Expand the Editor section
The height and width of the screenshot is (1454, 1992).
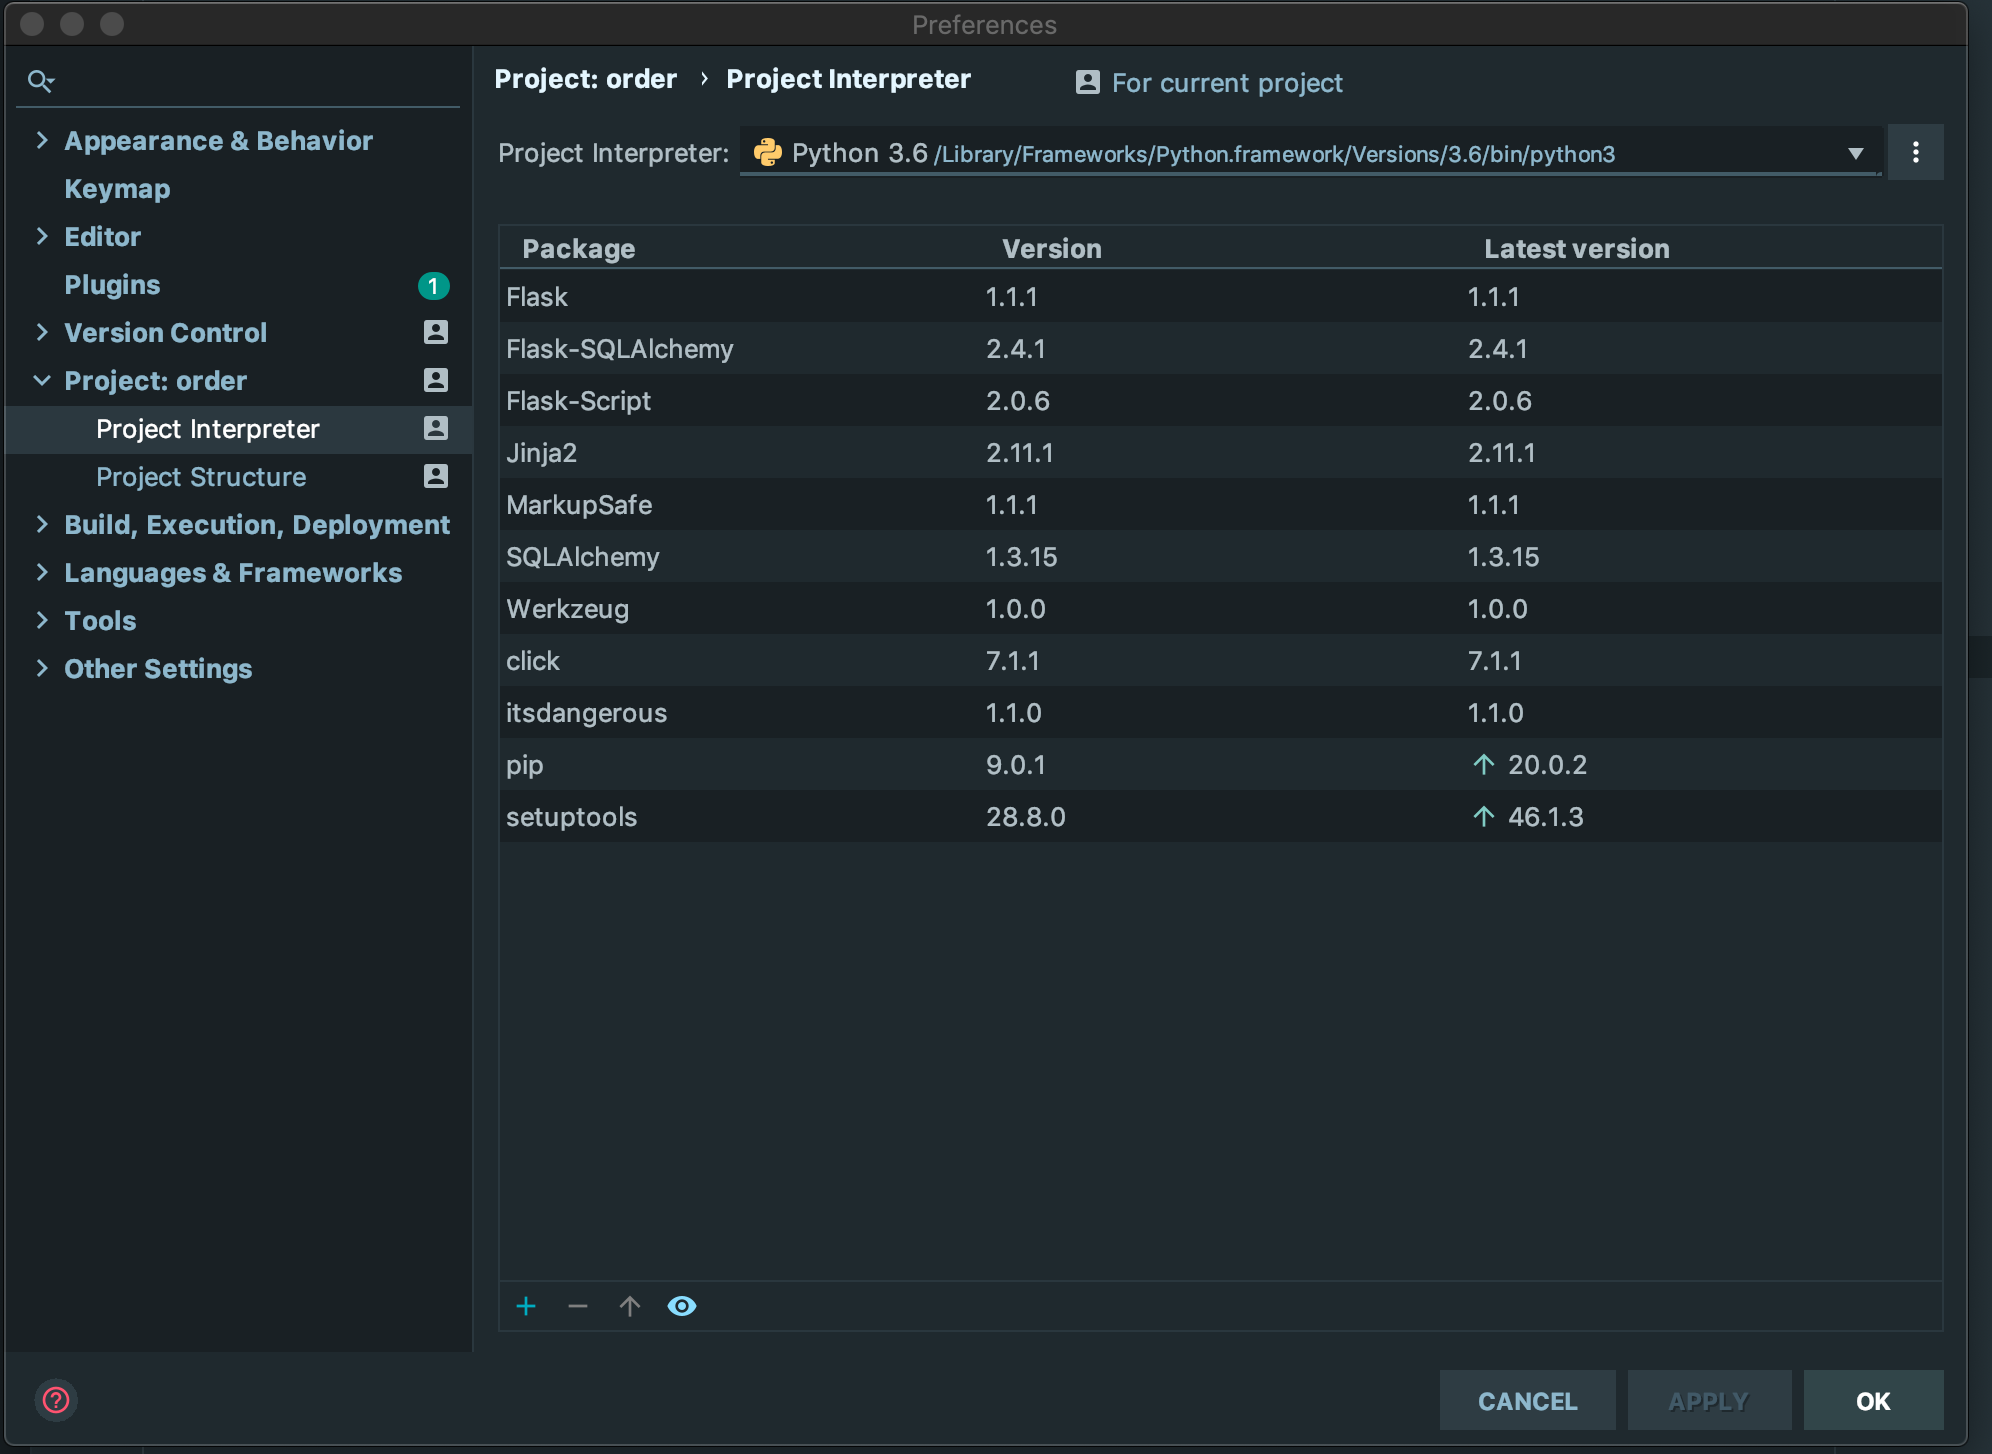tap(42, 236)
